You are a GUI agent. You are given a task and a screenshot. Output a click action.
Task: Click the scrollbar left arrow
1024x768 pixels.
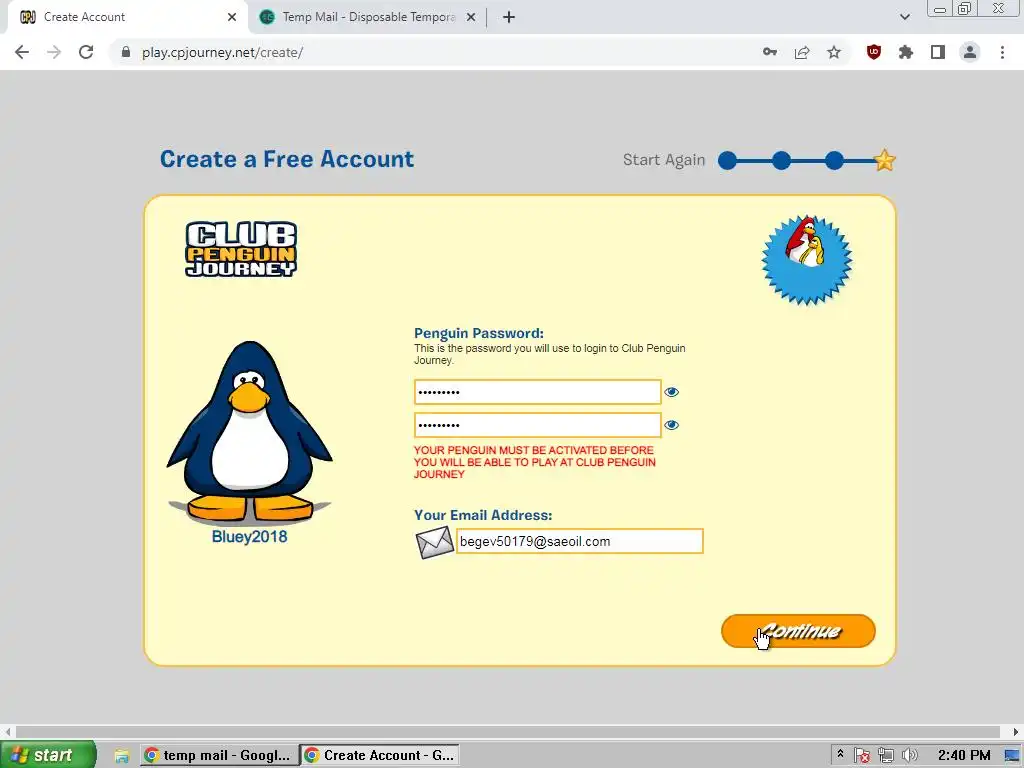[x=8, y=731]
